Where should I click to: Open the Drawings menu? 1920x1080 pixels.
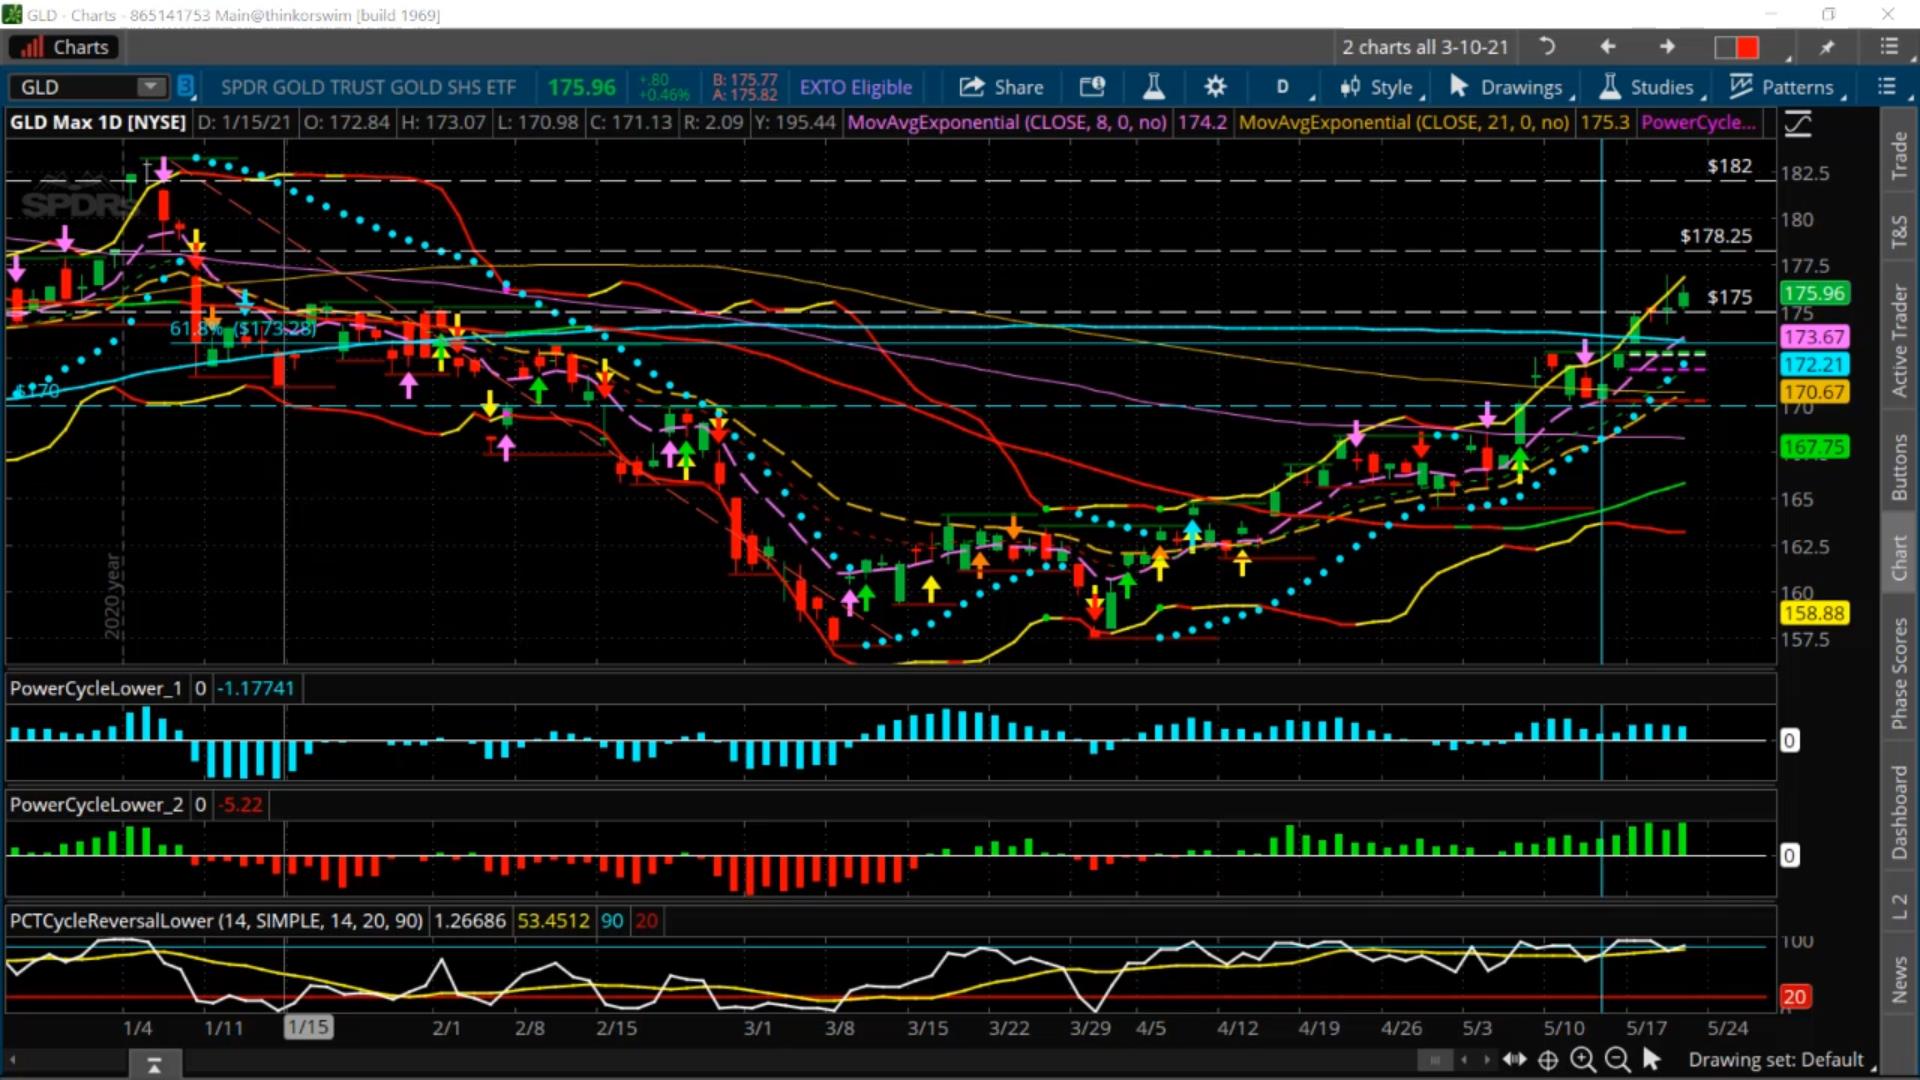[x=1509, y=87]
